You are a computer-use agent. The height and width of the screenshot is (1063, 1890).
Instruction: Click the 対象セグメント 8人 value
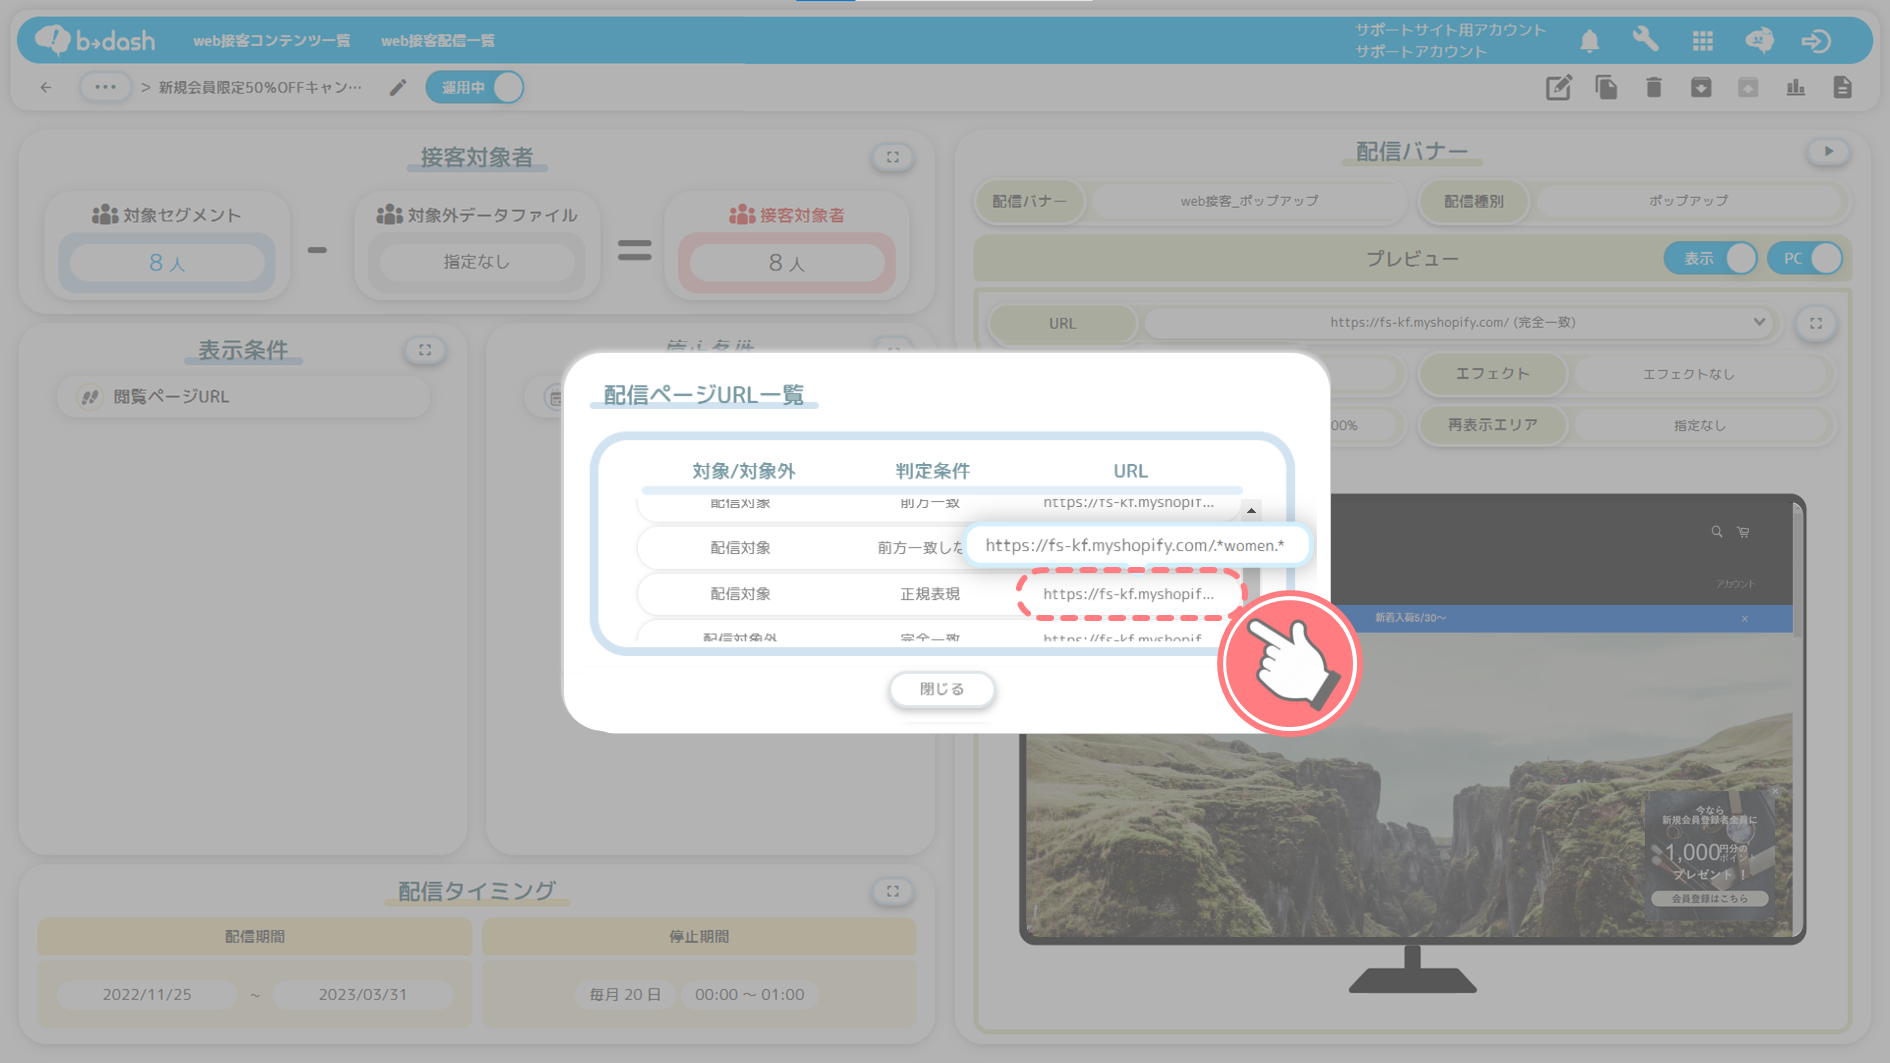click(167, 263)
